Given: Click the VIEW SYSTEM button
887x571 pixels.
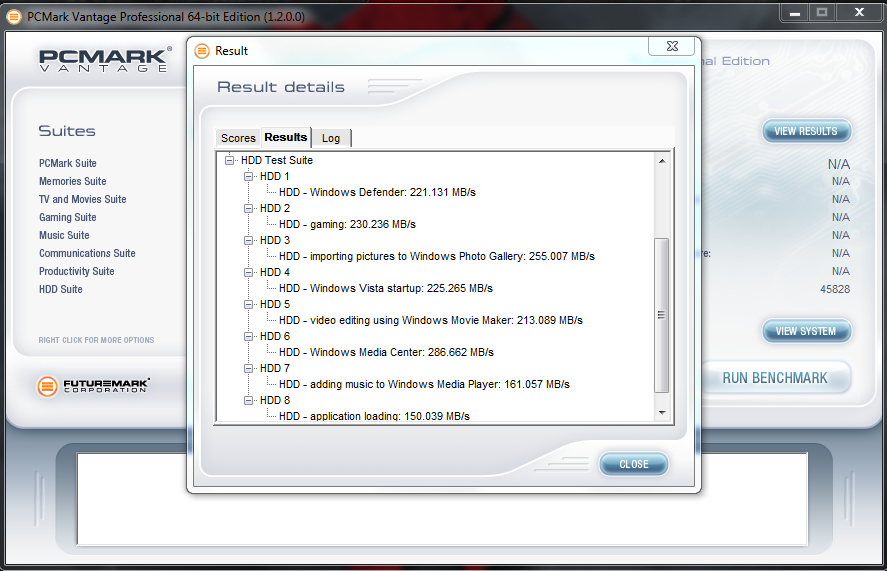Looking at the screenshot, I should (x=806, y=331).
